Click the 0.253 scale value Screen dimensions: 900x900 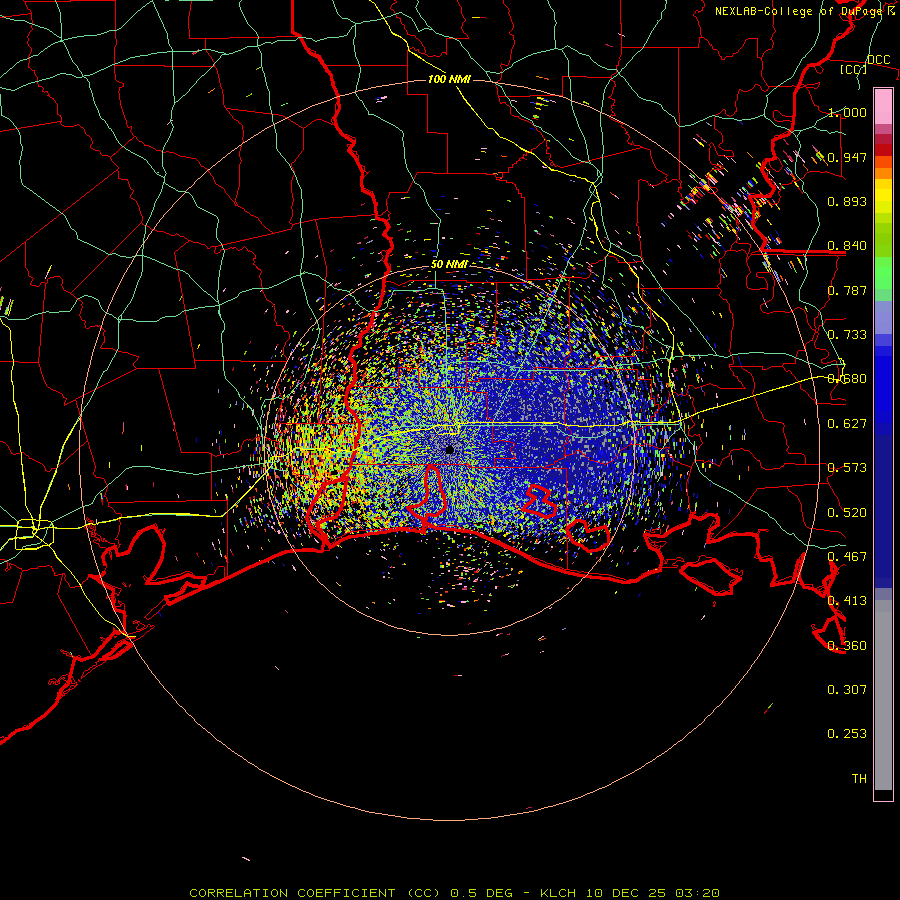(847, 734)
